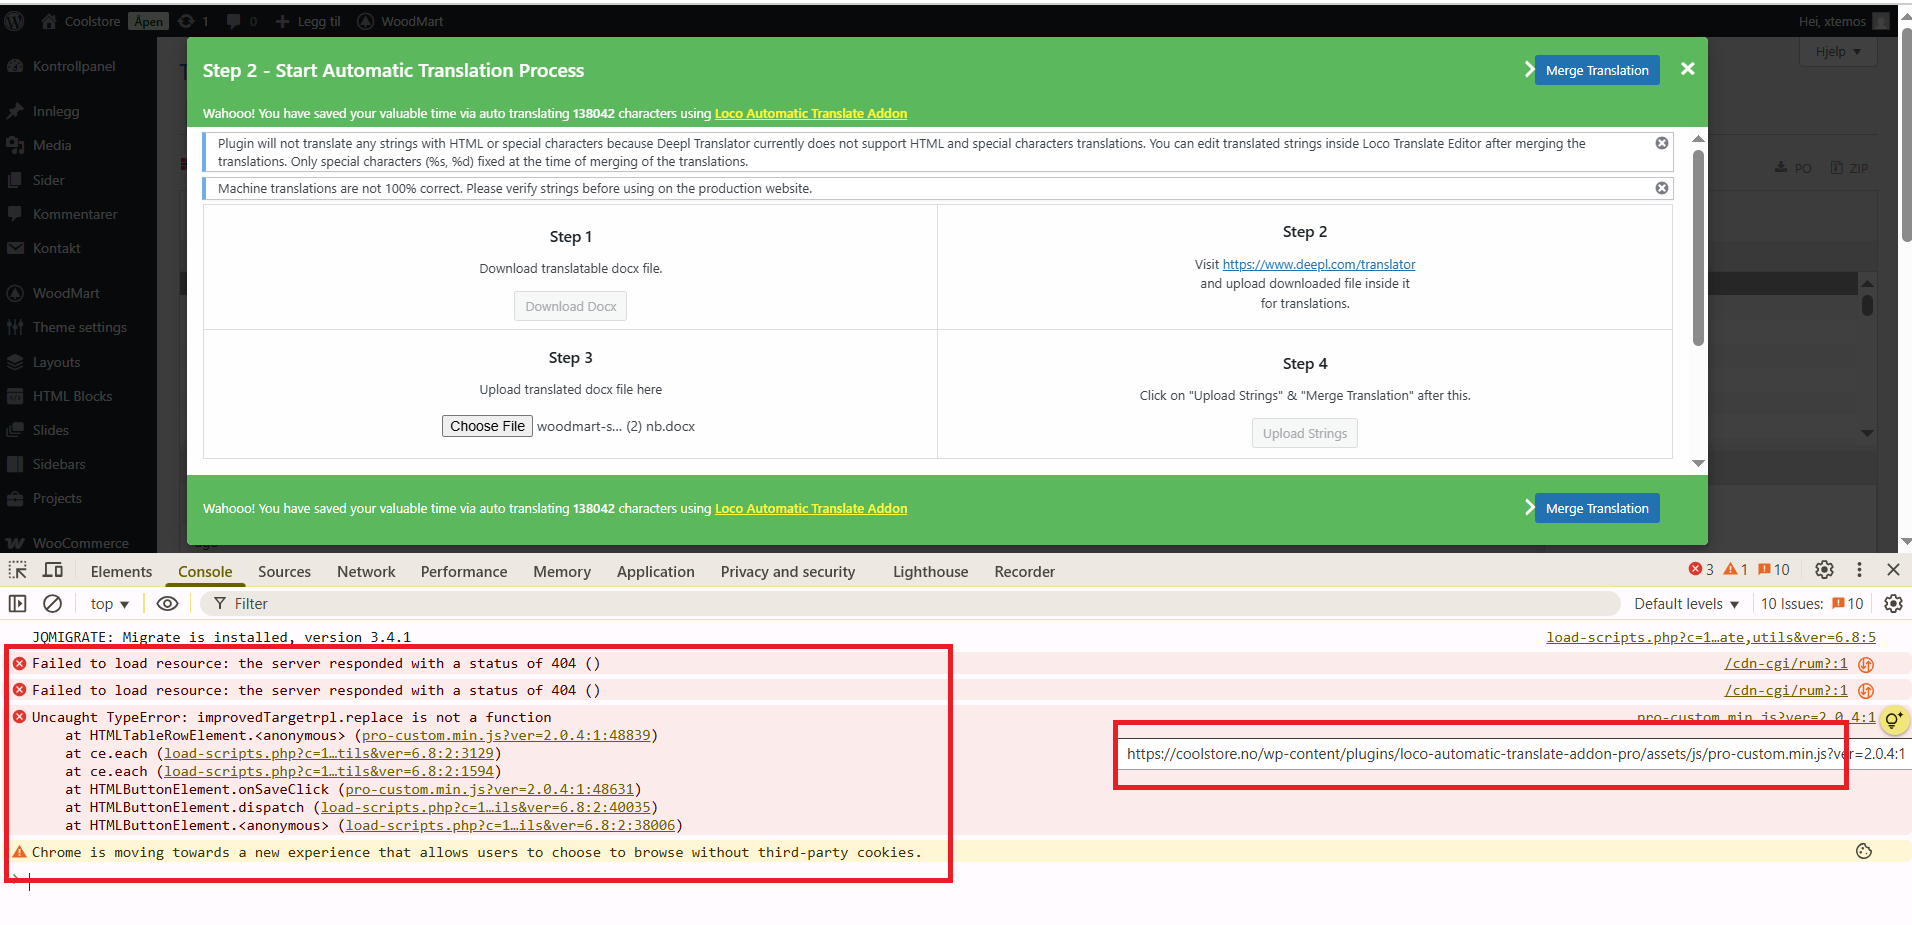Switch to the Lighthouse tab

coord(930,571)
